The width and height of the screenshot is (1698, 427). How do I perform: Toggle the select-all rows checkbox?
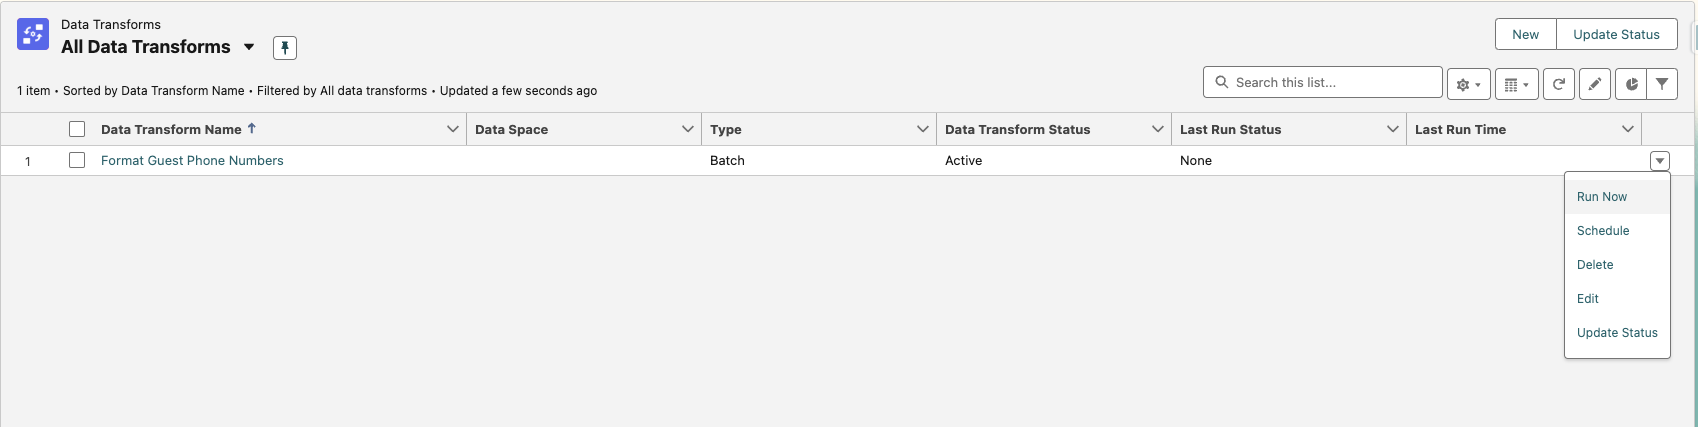pyautogui.click(x=77, y=129)
